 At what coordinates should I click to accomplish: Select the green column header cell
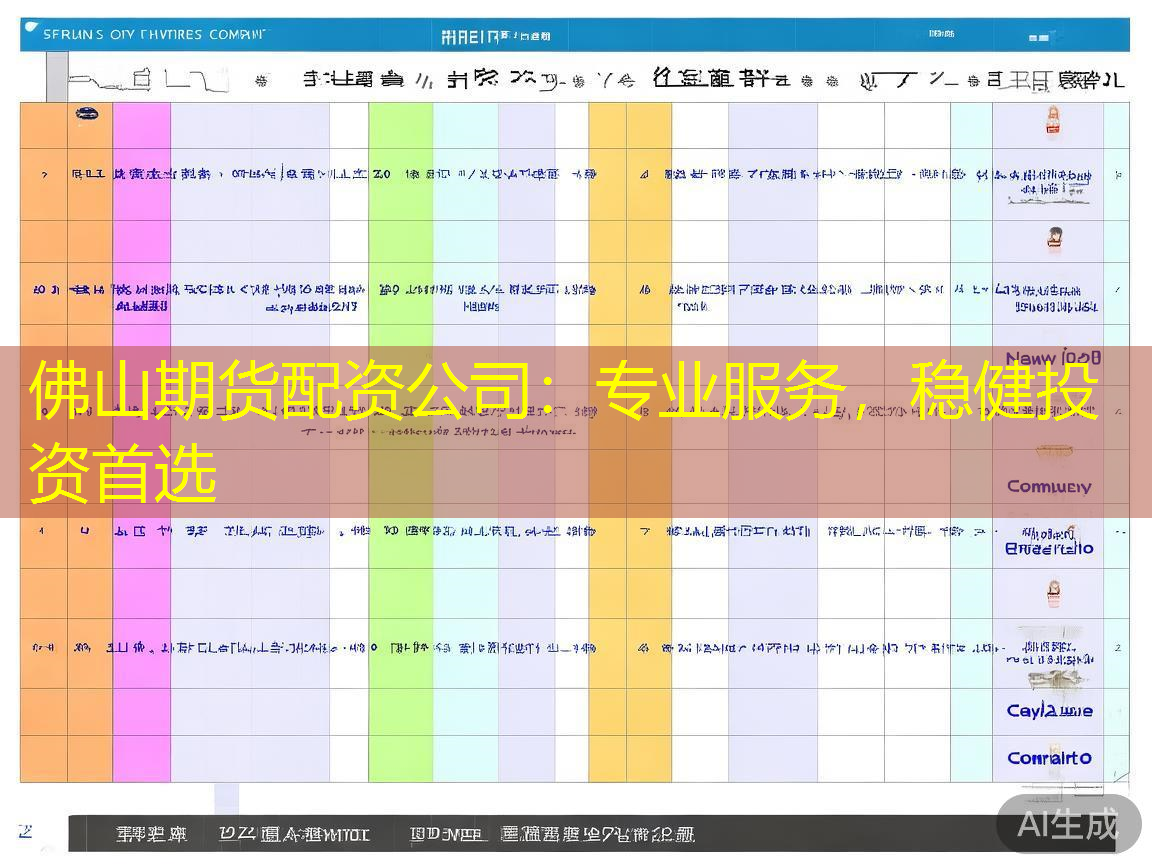click(x=401, y=126)
